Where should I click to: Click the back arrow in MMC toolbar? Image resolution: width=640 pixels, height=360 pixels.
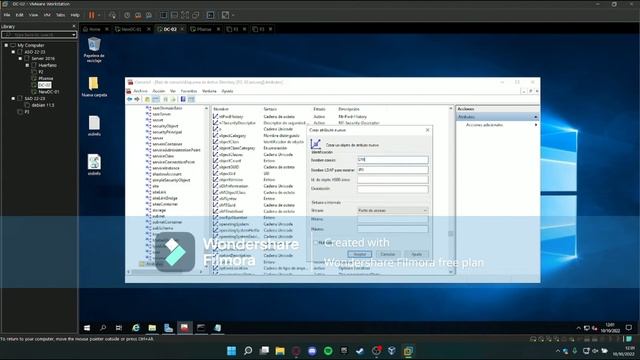point(130,99)
